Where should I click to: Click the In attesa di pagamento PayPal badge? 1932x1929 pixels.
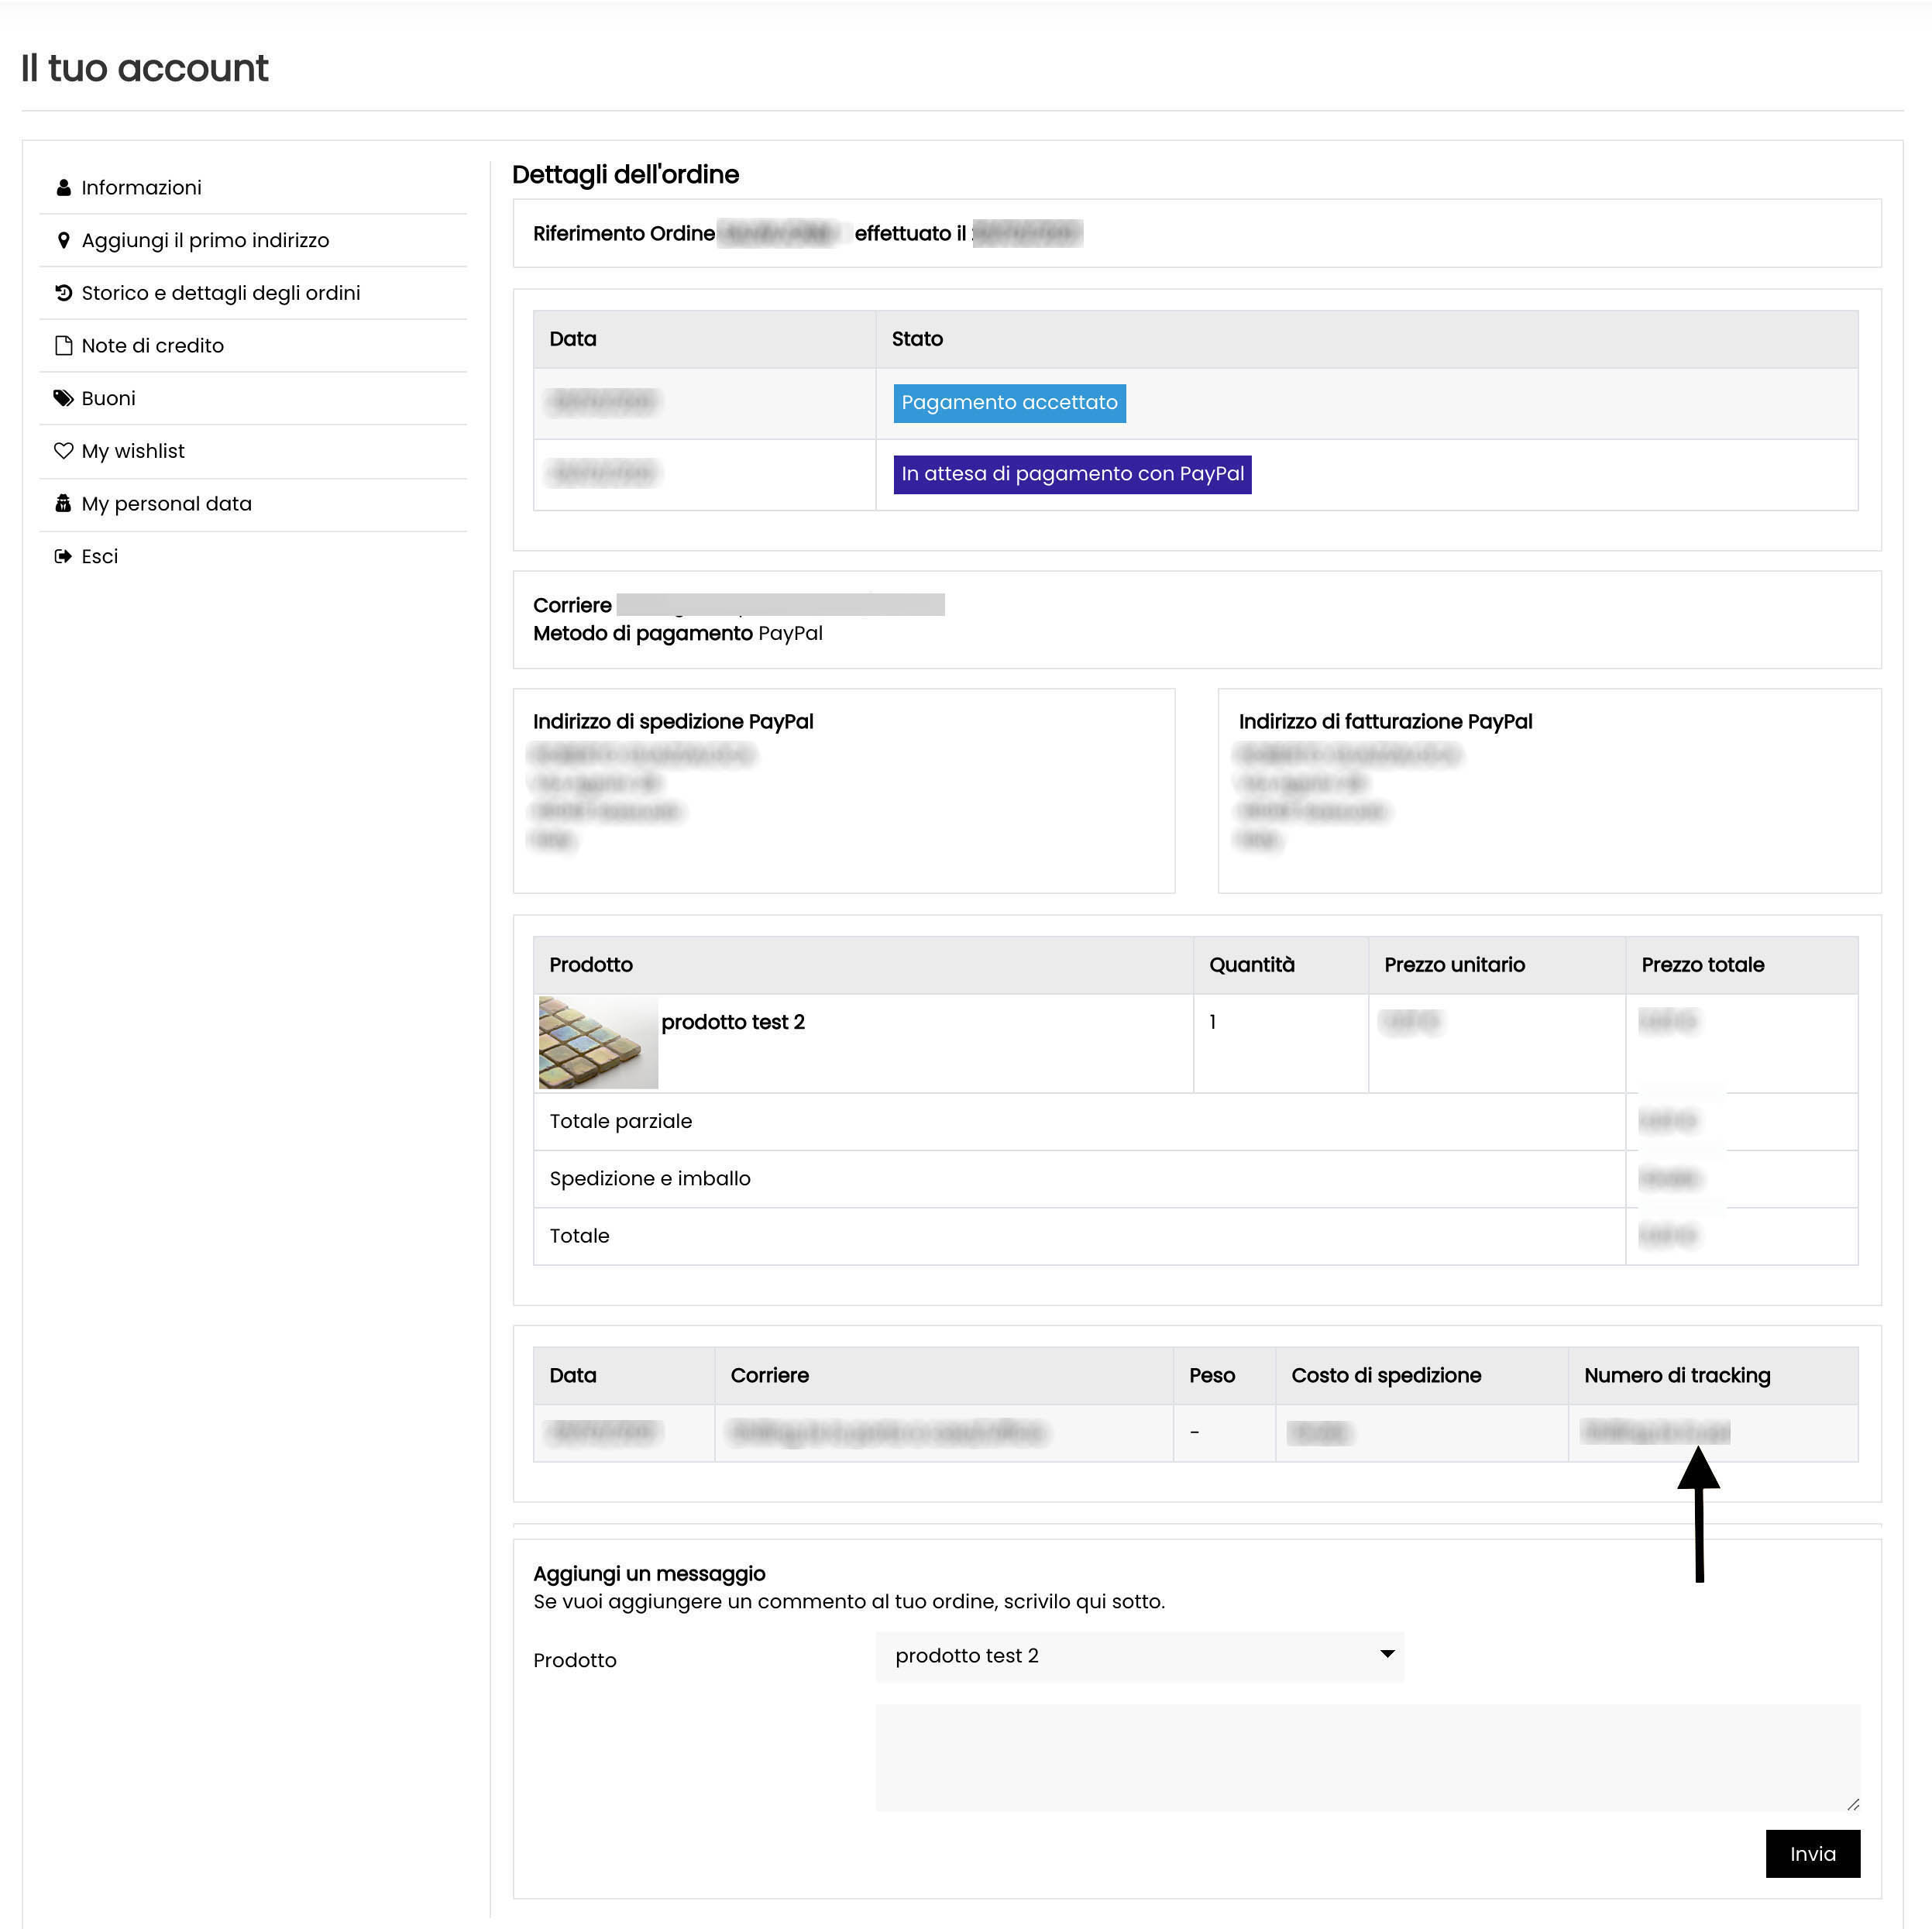pyautogui.click(x=1072, y=474)
